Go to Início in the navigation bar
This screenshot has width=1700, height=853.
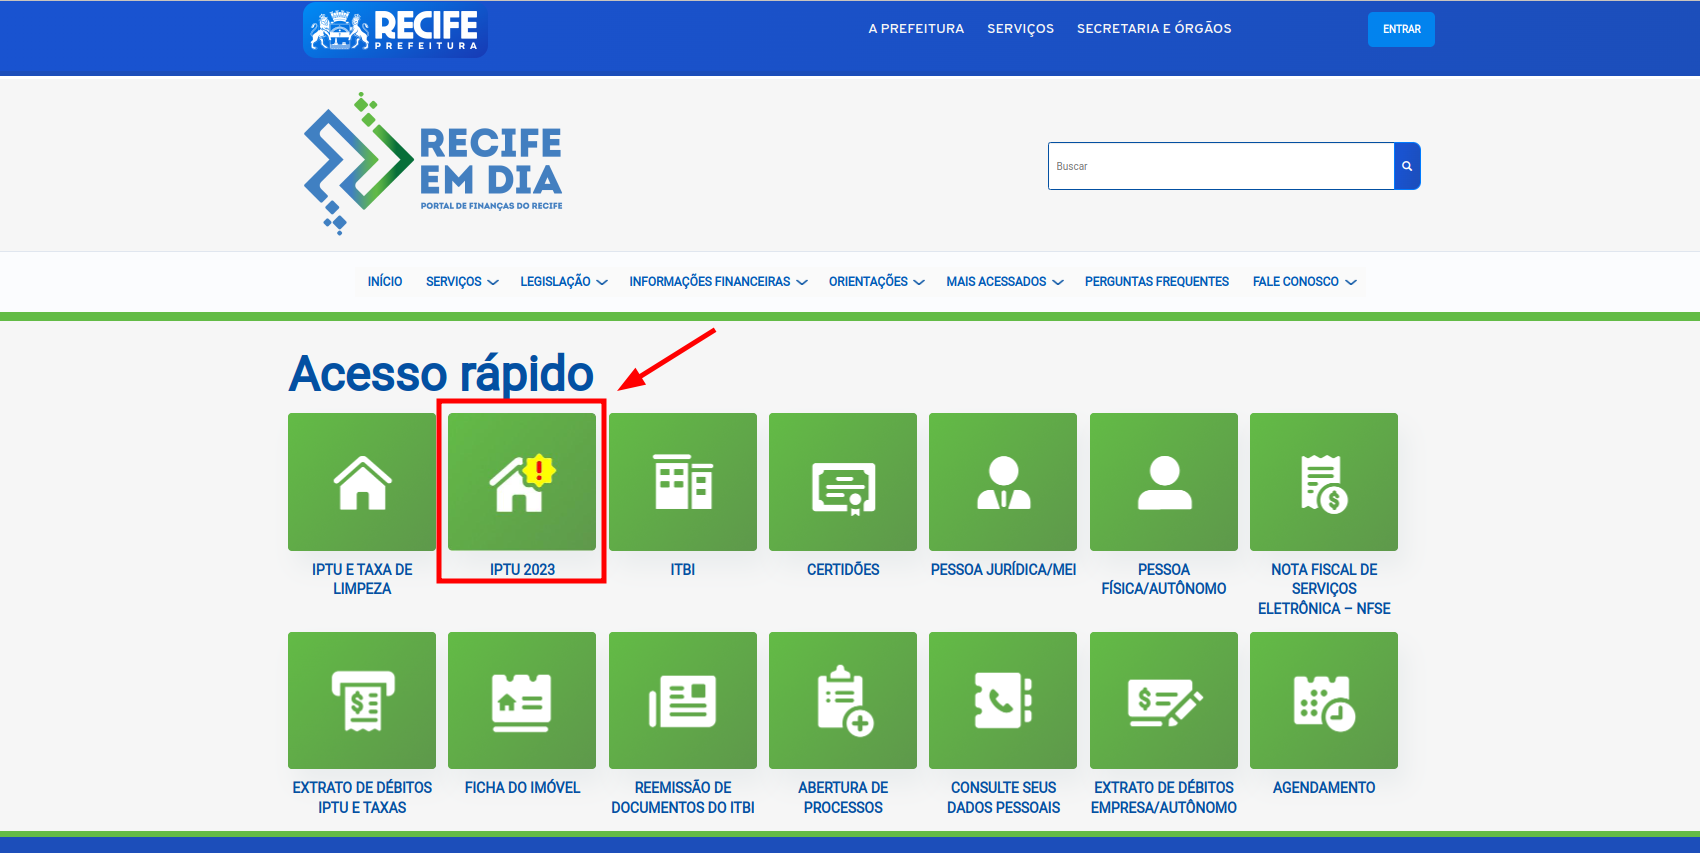click(x=385, y=282)
